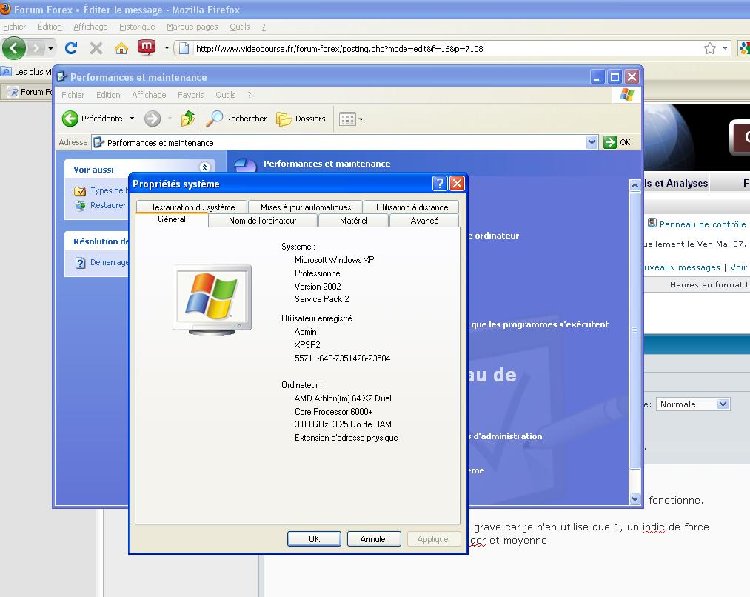
Task: Click the OK button in Propriétés système
Action: click(313, 539)
